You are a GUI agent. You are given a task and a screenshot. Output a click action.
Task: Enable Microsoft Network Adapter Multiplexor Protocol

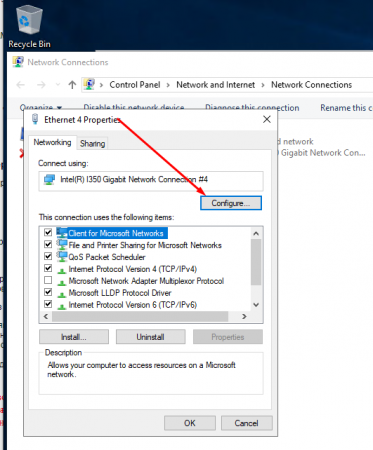point(48,280)
